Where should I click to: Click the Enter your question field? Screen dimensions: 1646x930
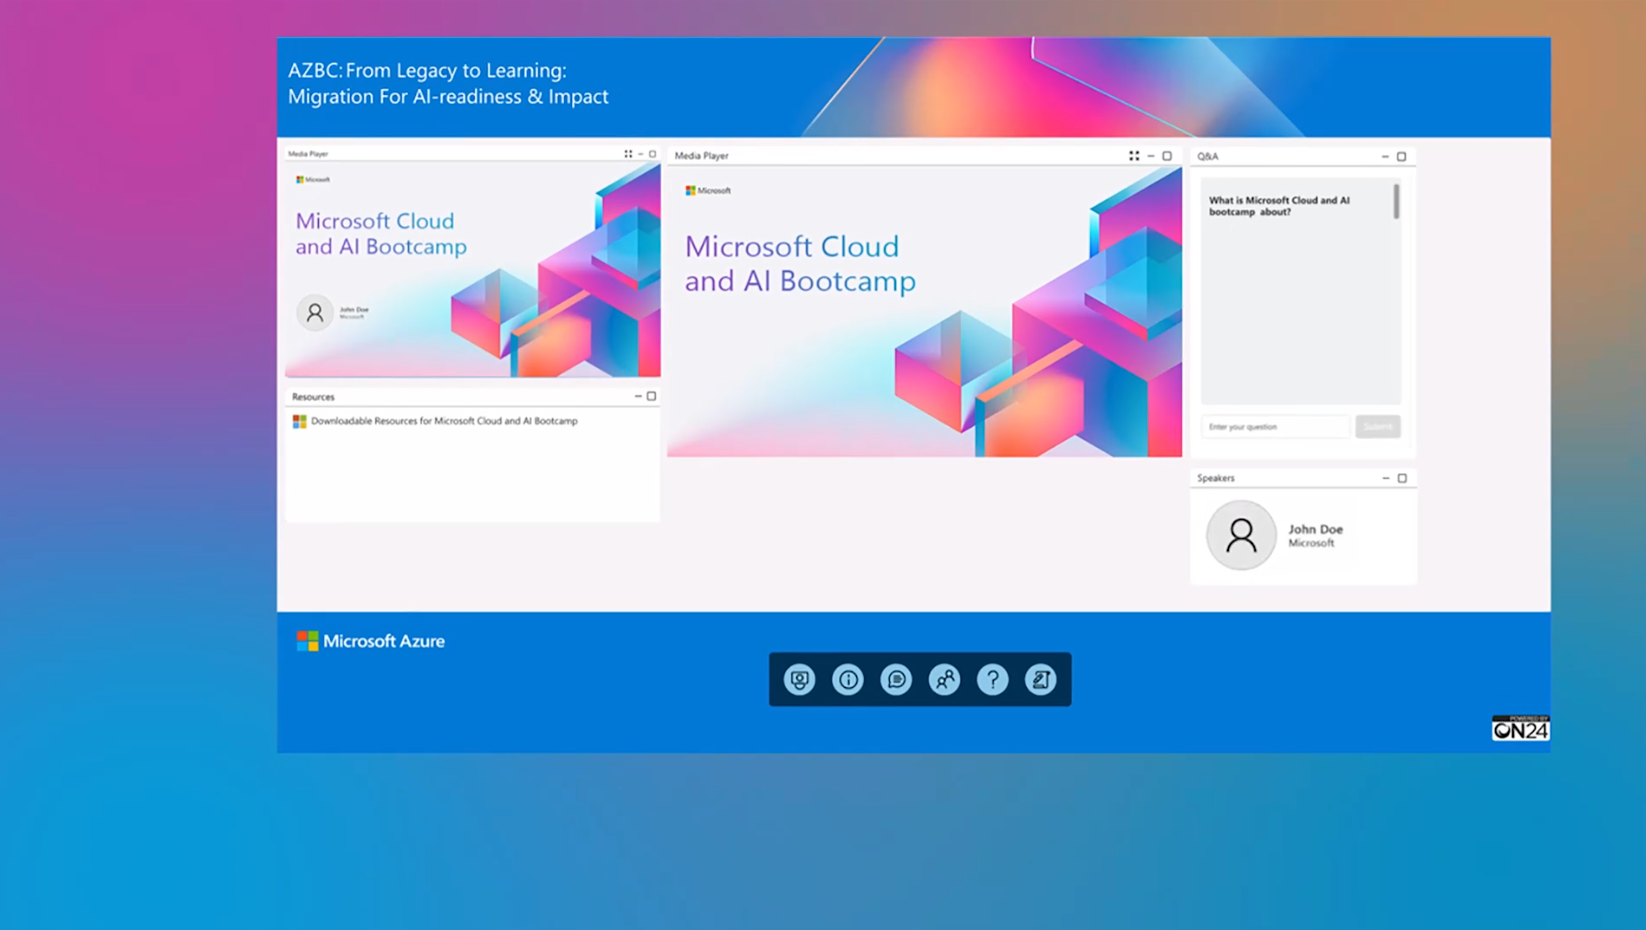(x=1275, y=427)
